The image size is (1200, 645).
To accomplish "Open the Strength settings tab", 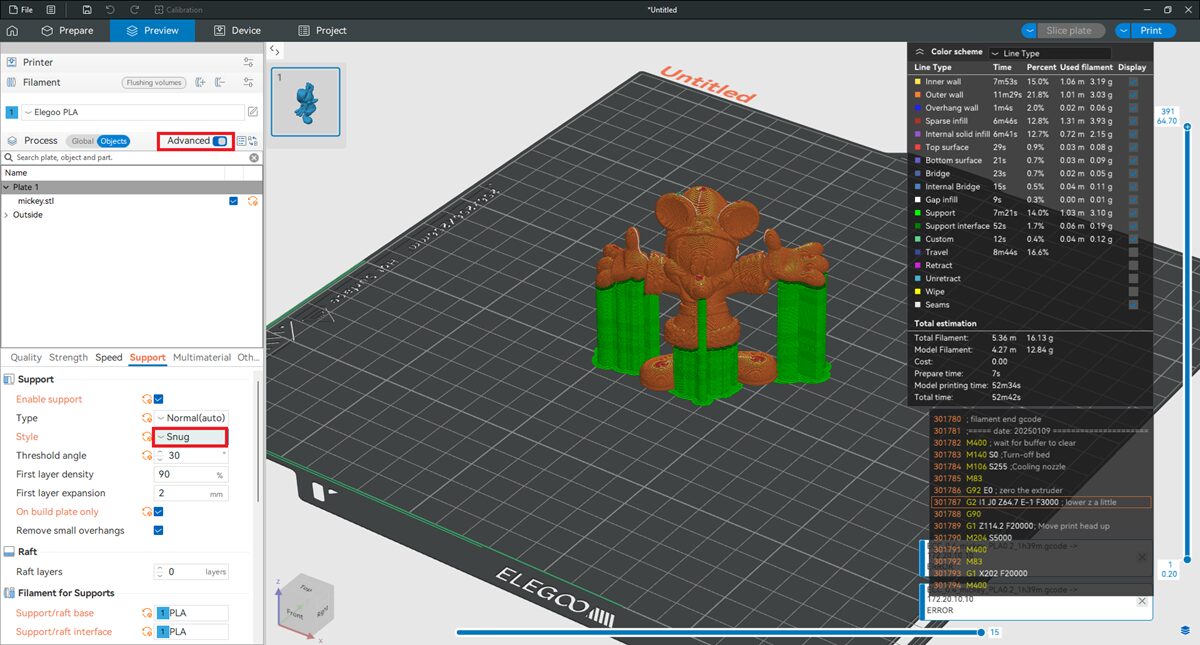I will pos(68,358).
